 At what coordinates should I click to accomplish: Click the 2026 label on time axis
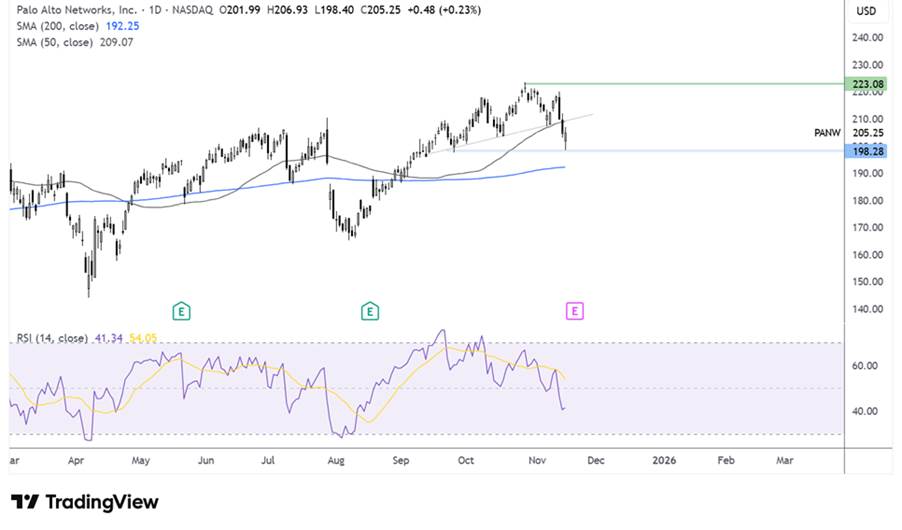point(664,460)
